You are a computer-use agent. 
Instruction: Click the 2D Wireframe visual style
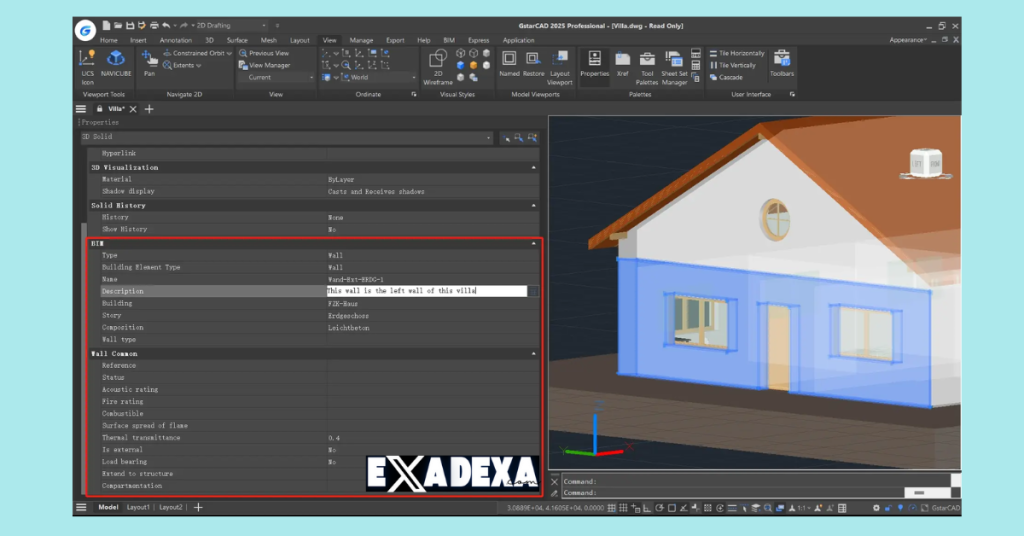pos(438,67)
